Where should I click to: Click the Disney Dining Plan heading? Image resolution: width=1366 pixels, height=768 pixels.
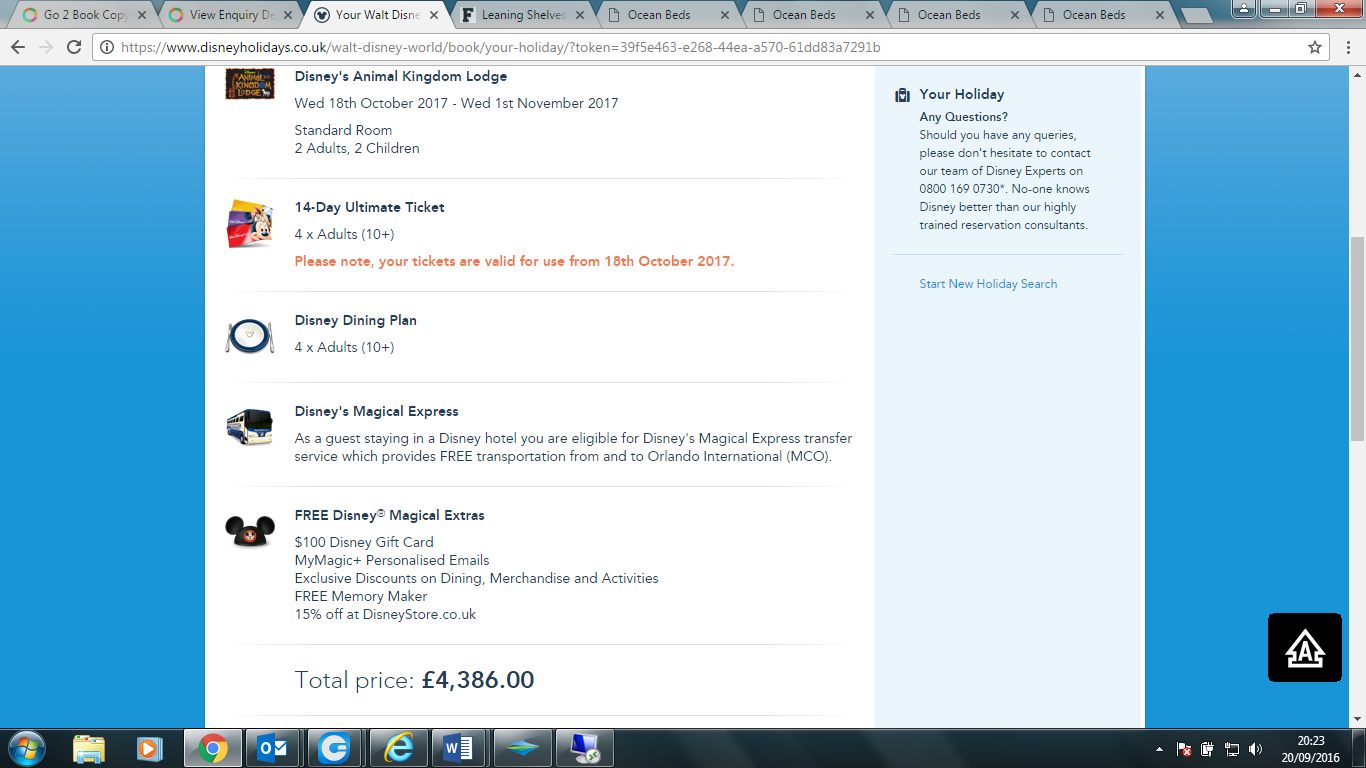click(355, 320)
